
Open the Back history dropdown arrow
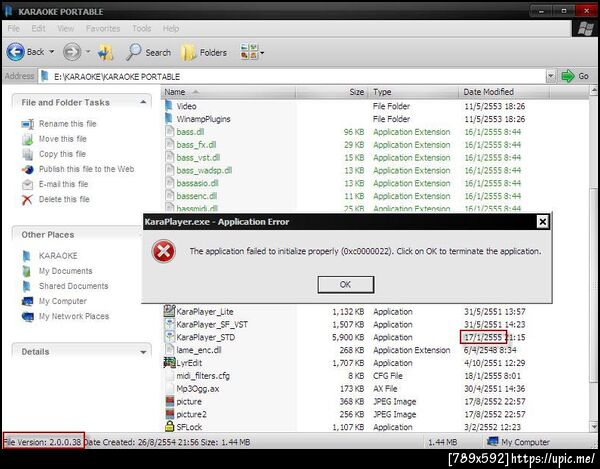52,52
